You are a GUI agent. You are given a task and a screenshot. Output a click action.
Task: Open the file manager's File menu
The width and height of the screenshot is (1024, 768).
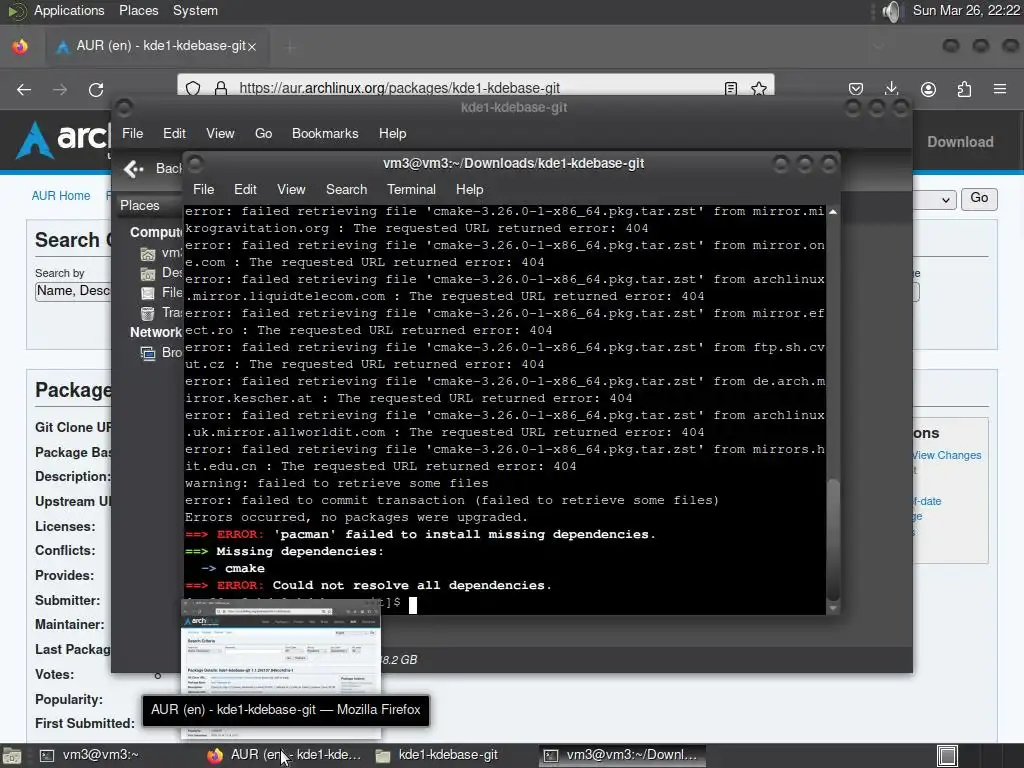click(132, 133)
